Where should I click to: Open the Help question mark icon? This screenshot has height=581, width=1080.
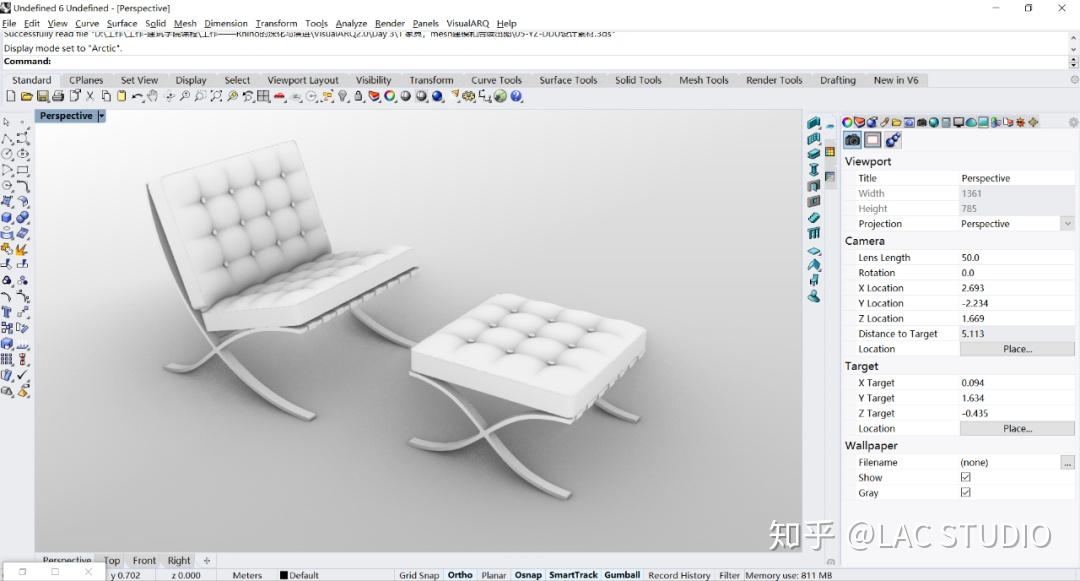point(516,96)
